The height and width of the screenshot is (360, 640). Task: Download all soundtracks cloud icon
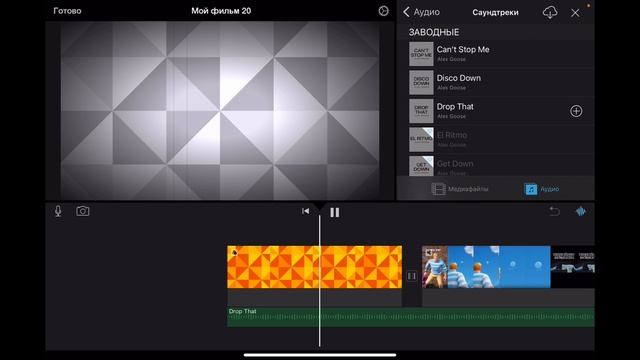pos(550,12)
